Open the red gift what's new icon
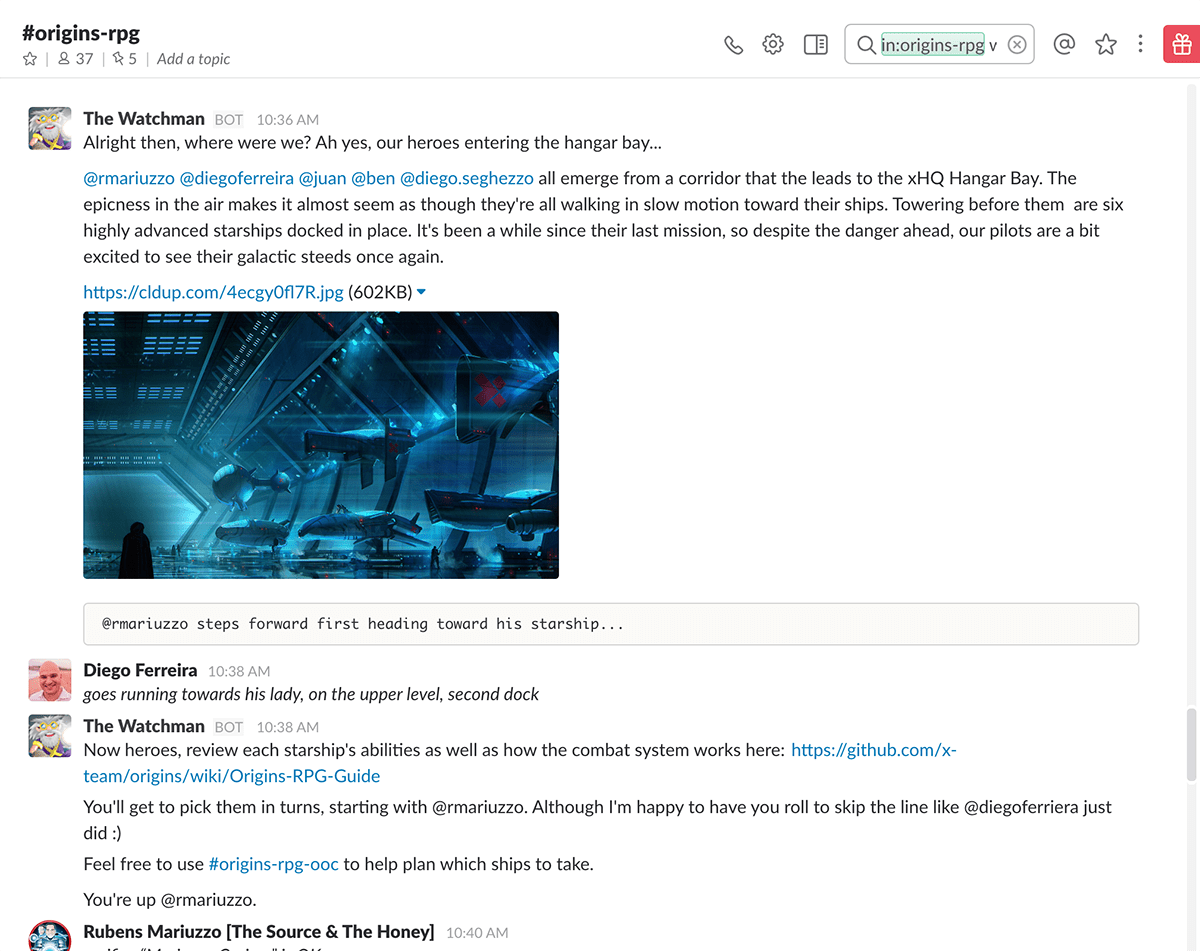This screenshot has height=951, width=1200. 1182,44
